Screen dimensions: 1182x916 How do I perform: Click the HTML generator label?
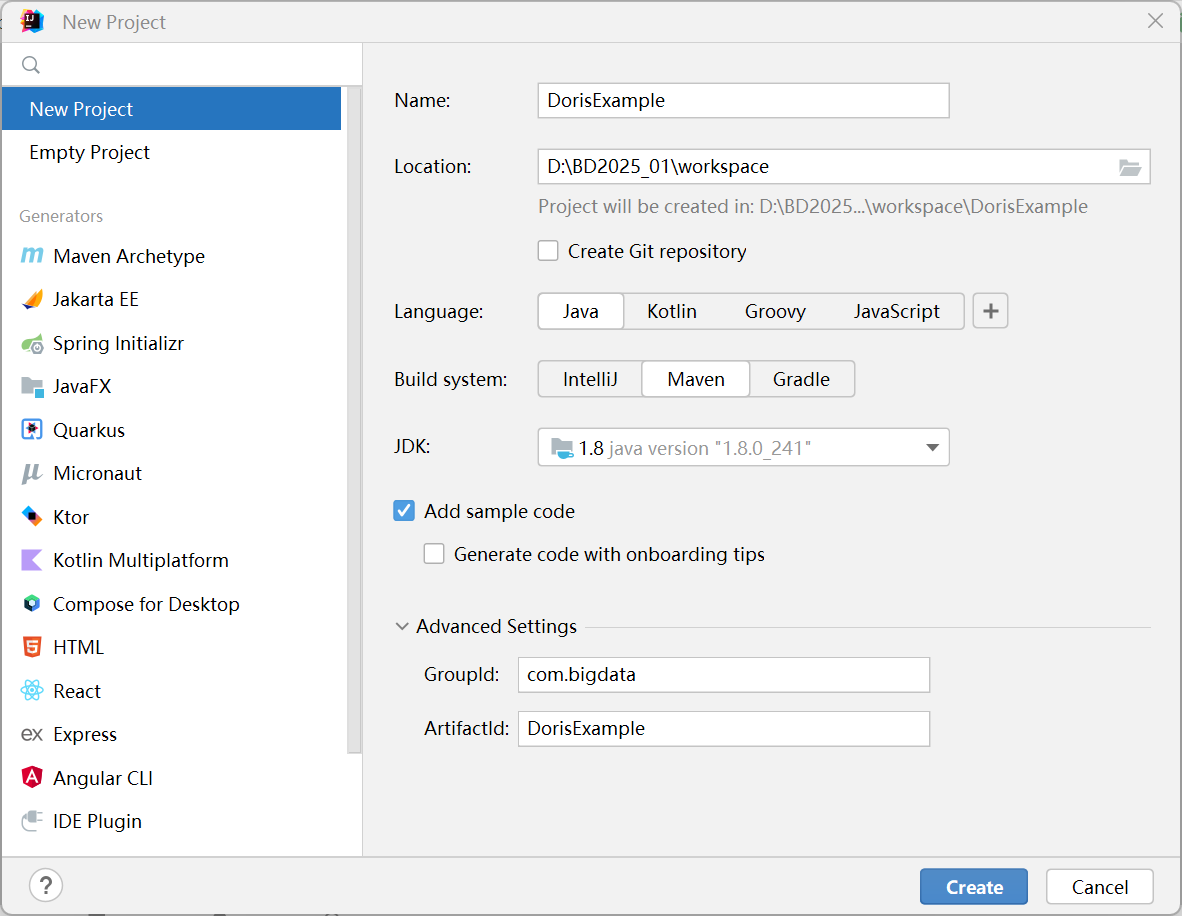click(78, 648)
